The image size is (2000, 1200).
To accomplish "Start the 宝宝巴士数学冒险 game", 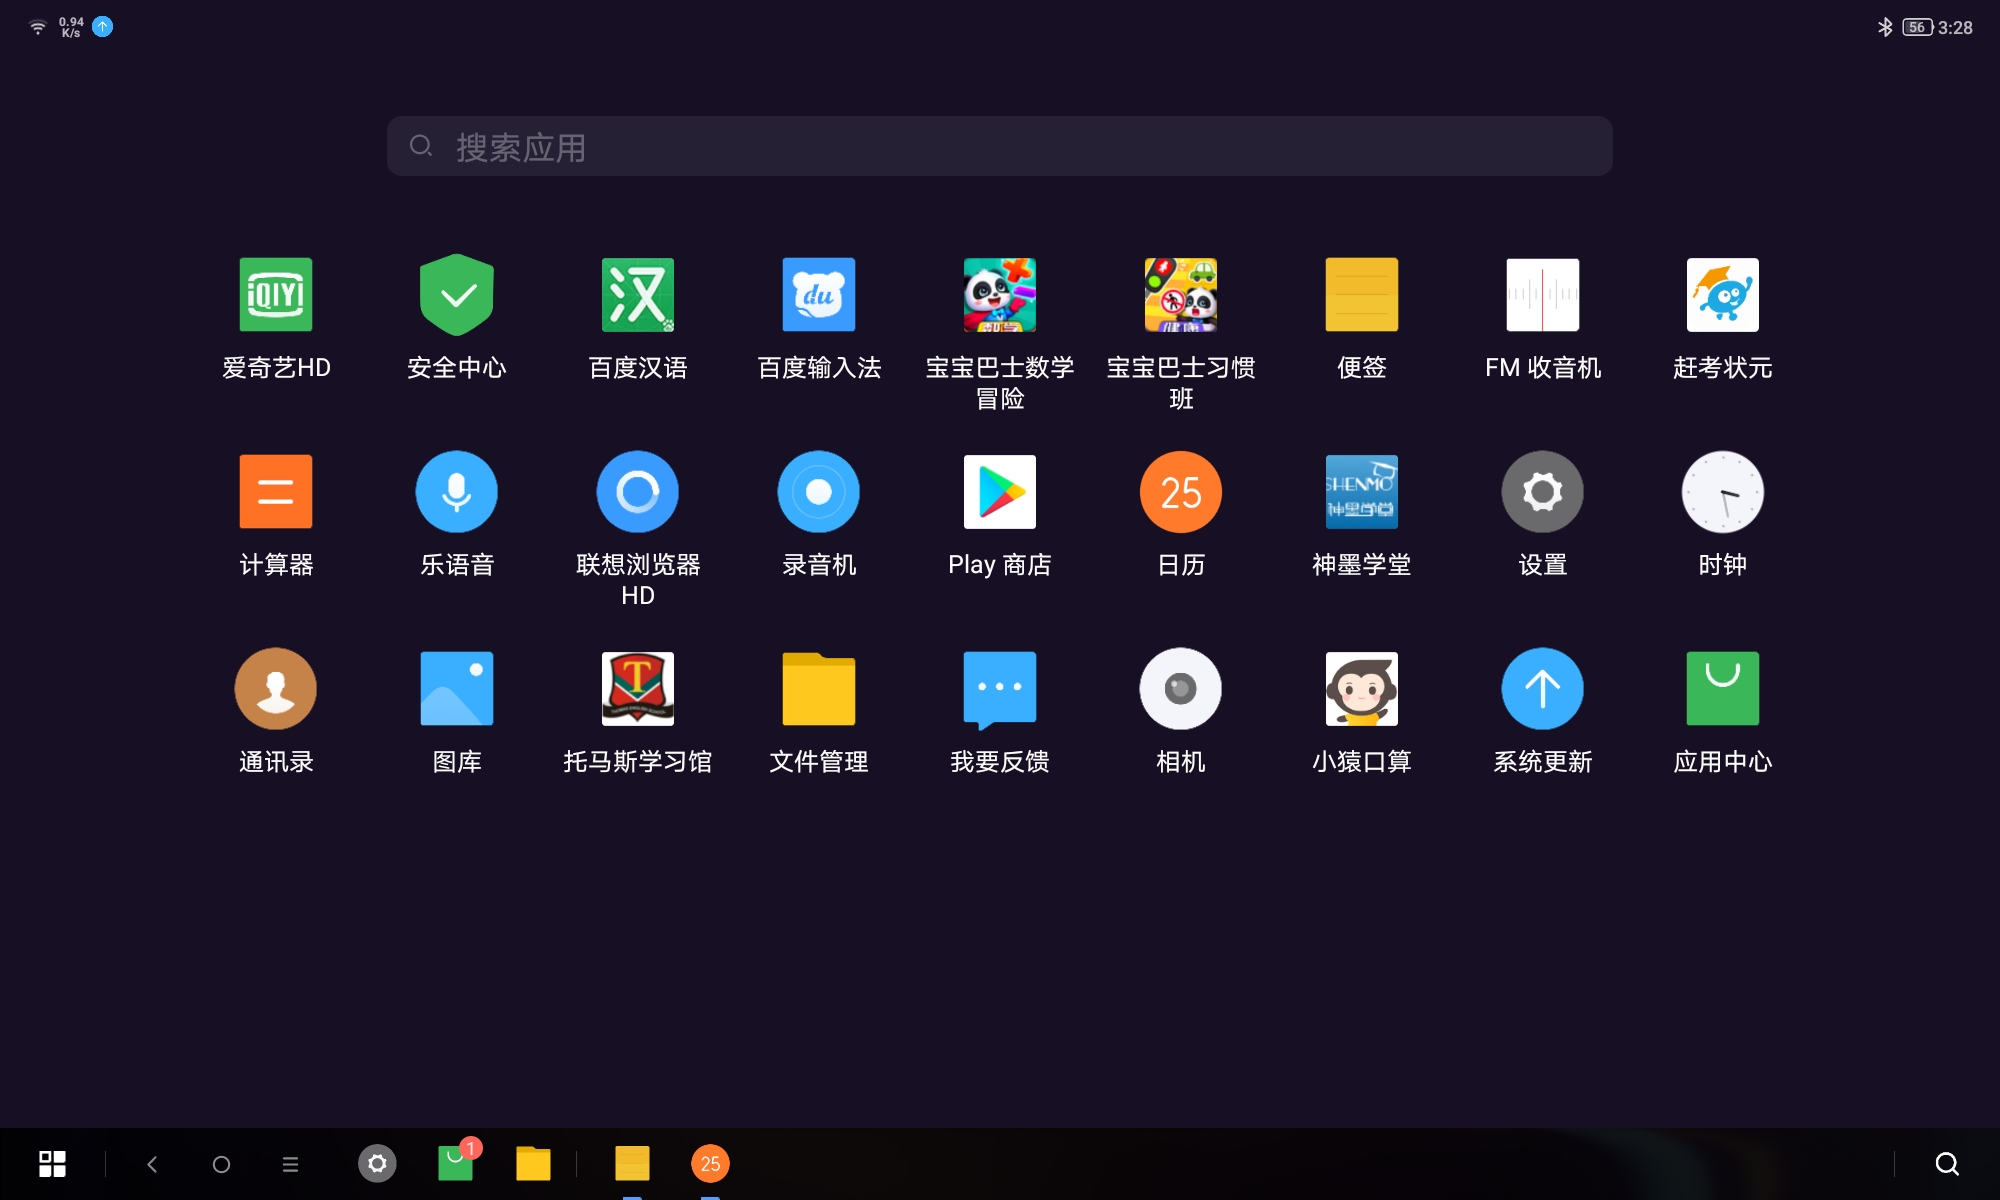I will click(999, 295).
